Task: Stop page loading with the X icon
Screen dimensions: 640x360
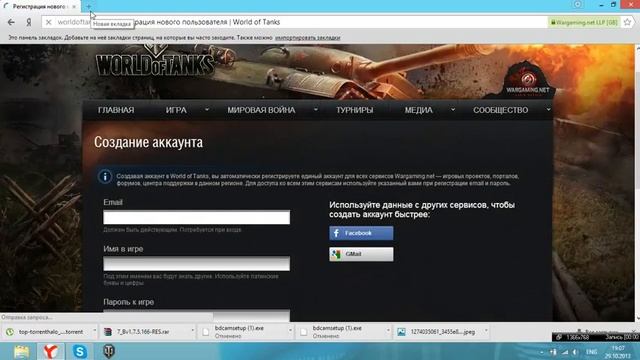Action: pos(48,22)
